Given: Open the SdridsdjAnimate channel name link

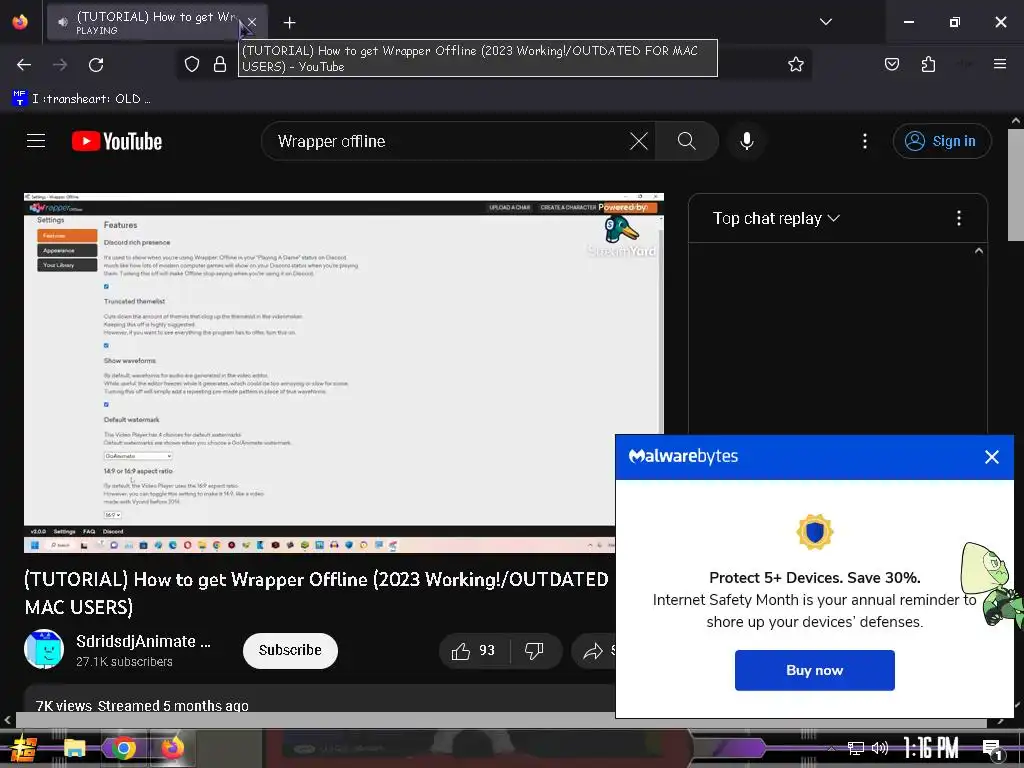Looking at the screenshot, I should 143,641.
